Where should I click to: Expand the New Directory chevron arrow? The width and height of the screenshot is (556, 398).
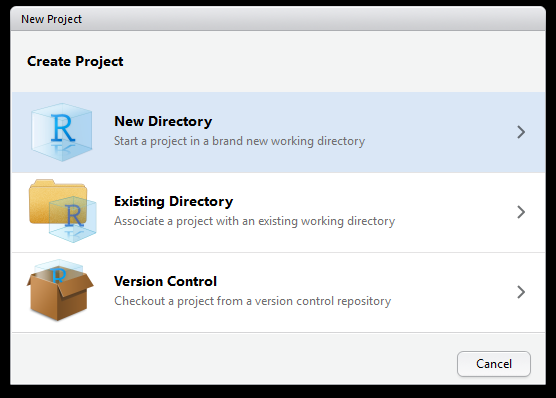521,132
